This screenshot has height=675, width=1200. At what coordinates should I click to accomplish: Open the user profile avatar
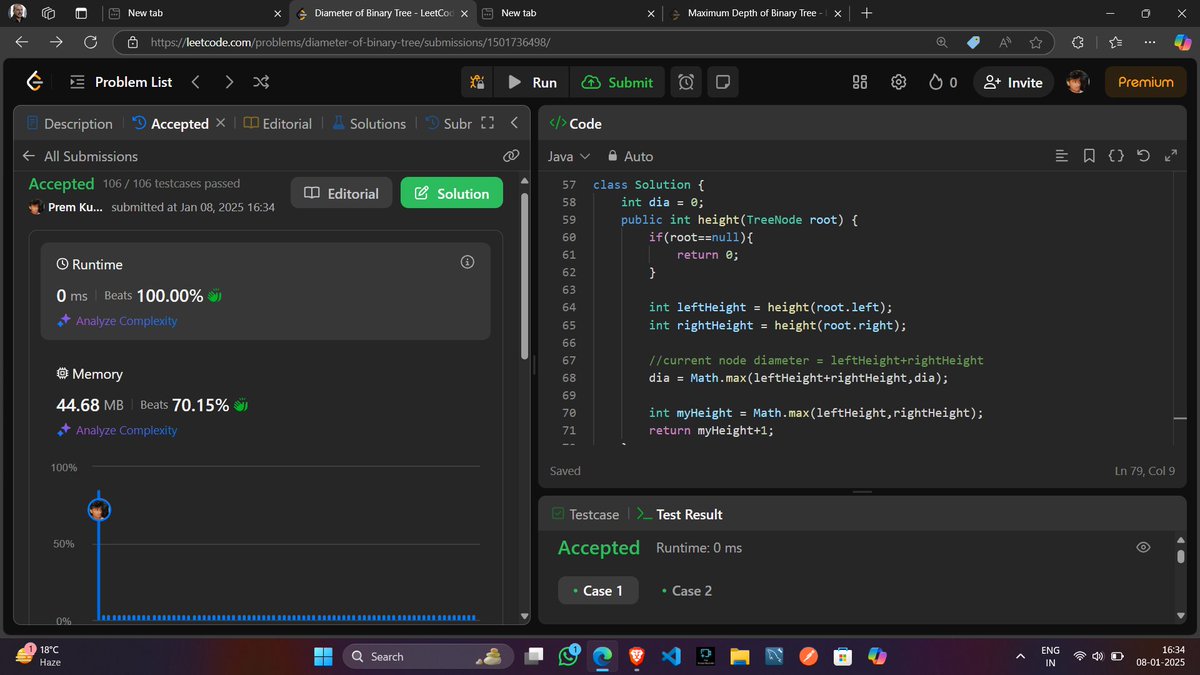[x=1077, y=82]
